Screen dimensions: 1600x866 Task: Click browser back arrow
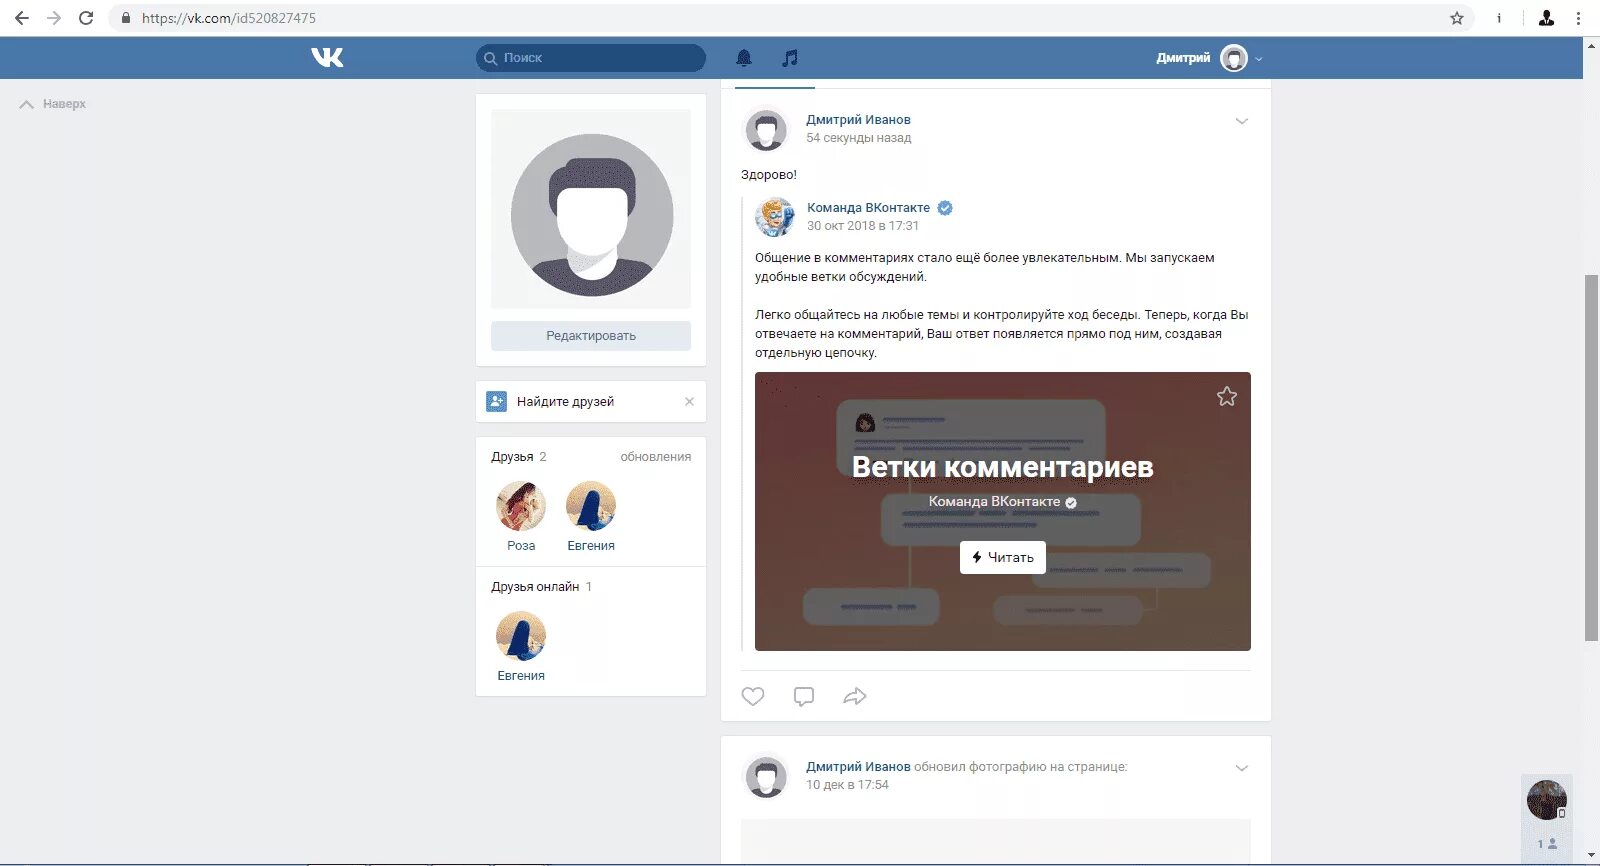click(22, 18)
